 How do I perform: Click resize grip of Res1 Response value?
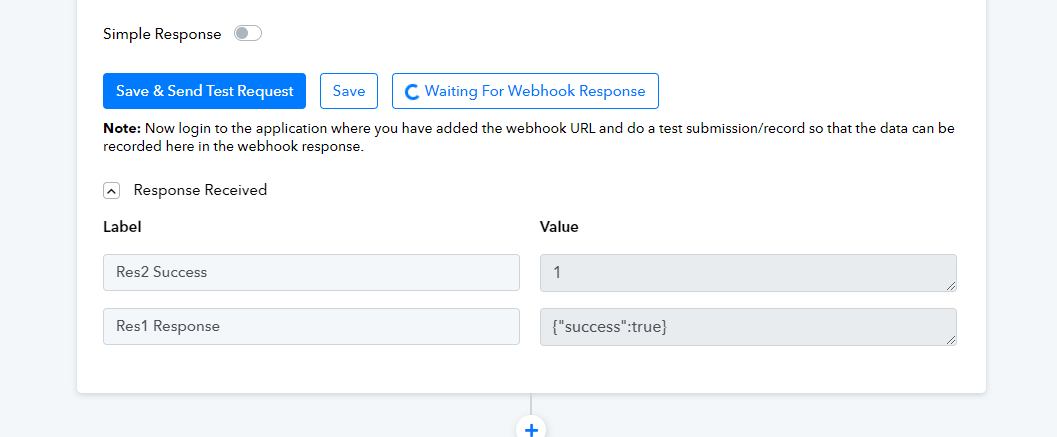click(950, 340)
